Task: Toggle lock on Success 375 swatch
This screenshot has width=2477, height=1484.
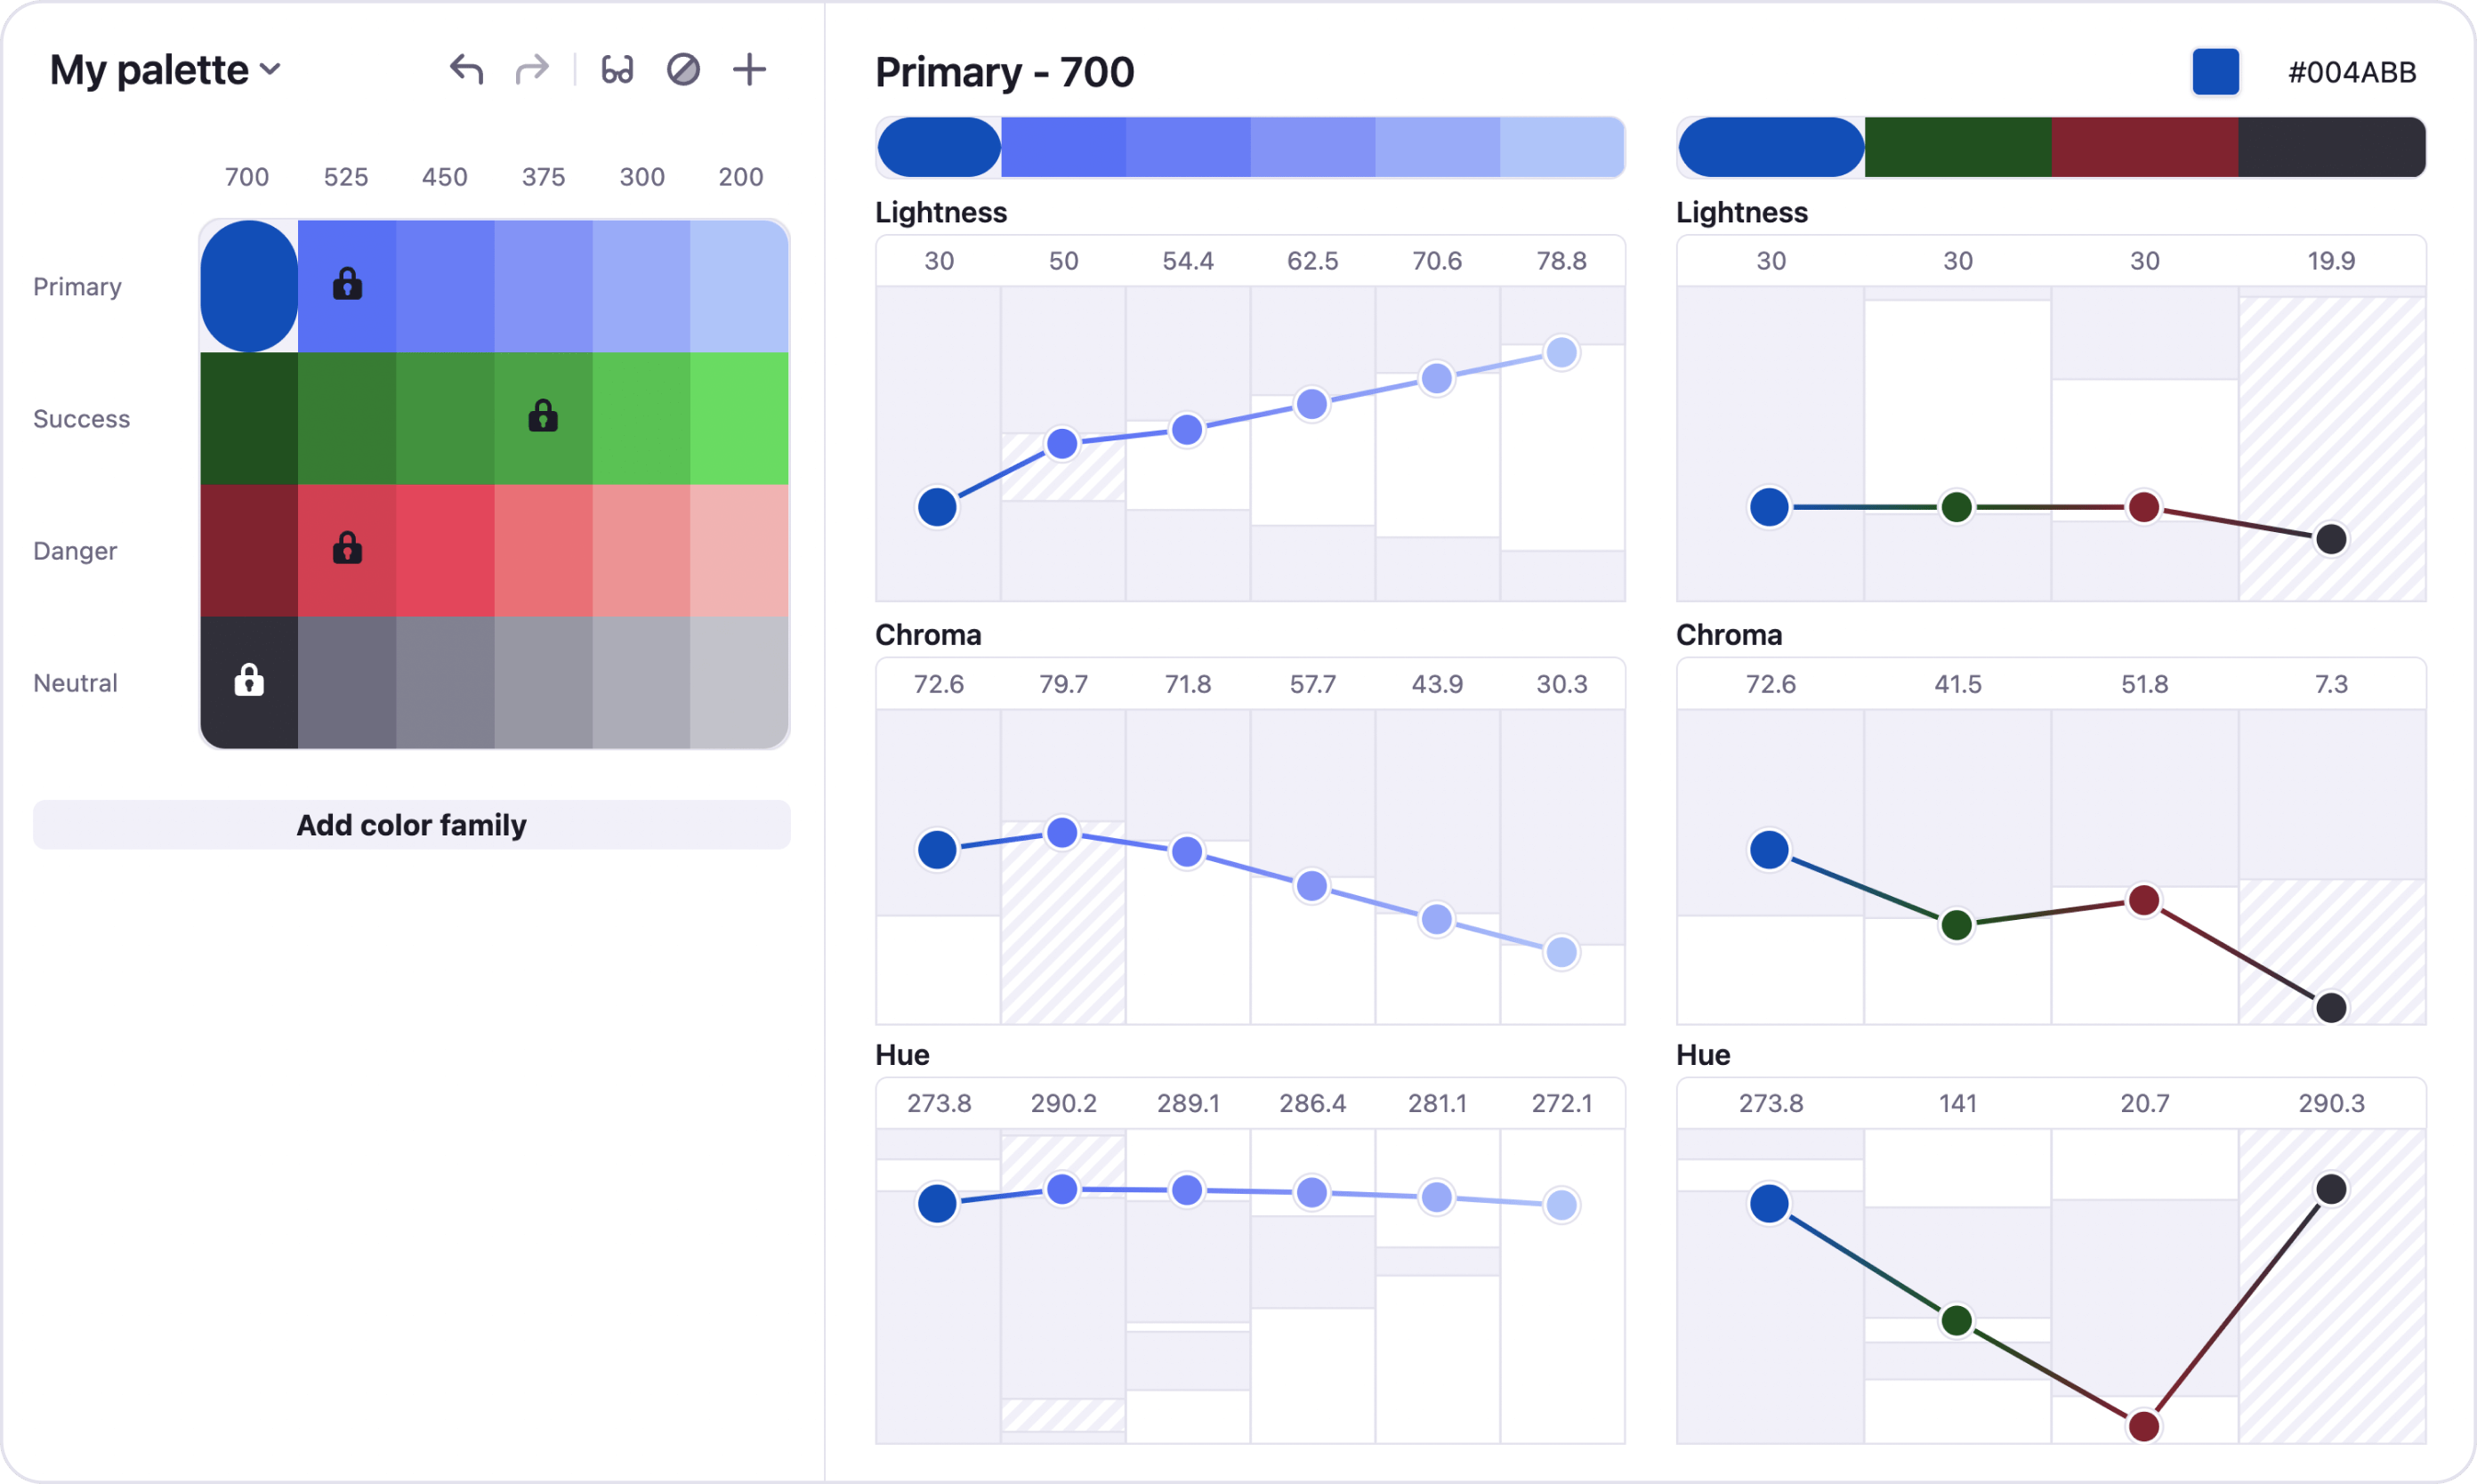Action: (x=543, y=416)
